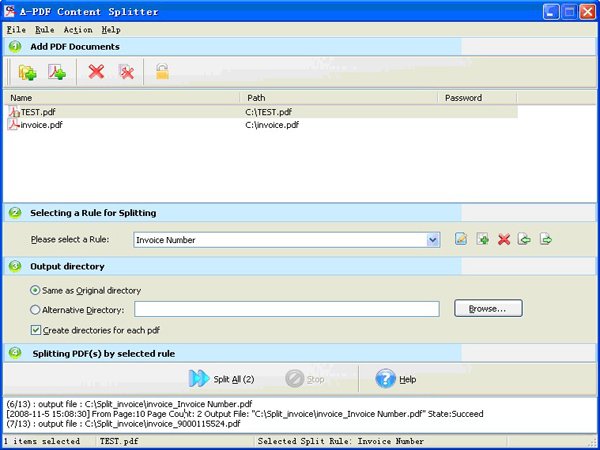
Task: Click the unlock password padlock icon
Action: click(x=162, y=72)
